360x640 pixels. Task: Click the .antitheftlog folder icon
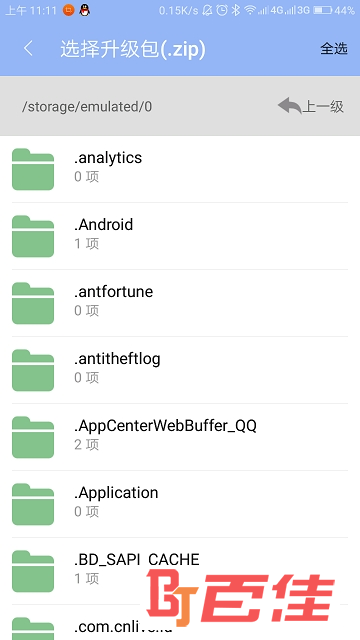coord(33,370)
